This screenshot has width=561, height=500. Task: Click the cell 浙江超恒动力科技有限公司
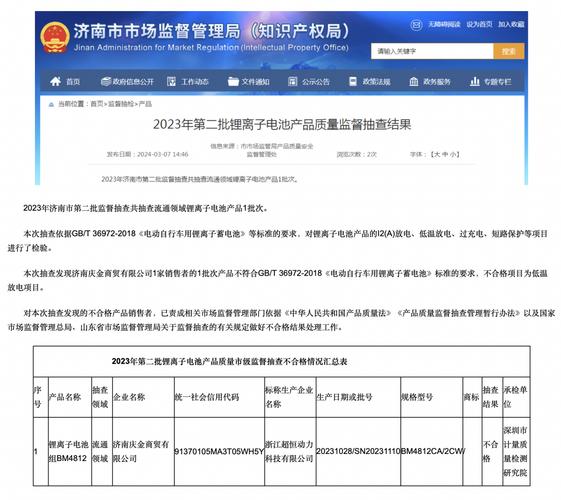click(x=289, y=451)
